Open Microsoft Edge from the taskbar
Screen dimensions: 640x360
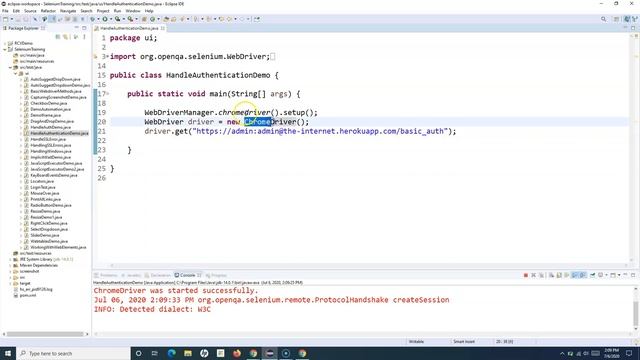click(171, 353)
